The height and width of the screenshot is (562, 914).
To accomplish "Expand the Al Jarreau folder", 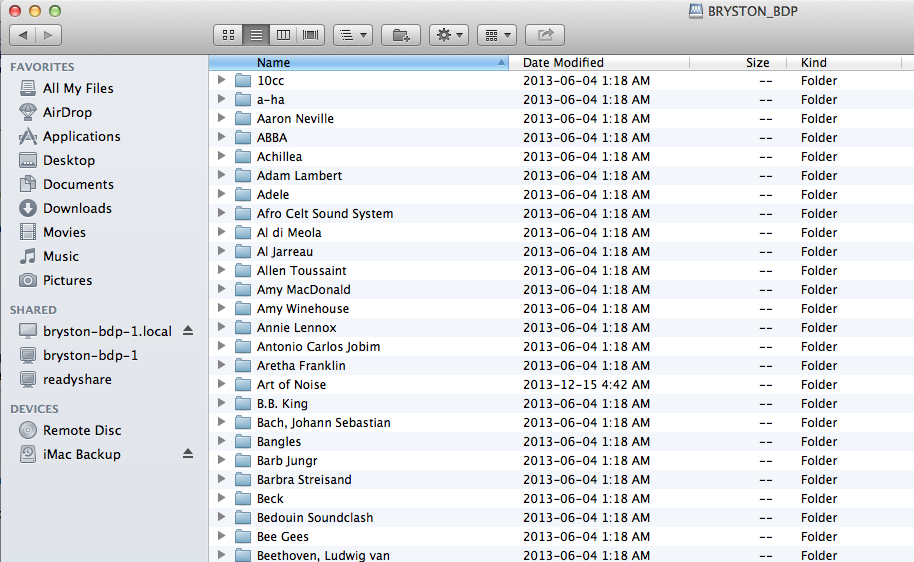I will click(222, 251).
